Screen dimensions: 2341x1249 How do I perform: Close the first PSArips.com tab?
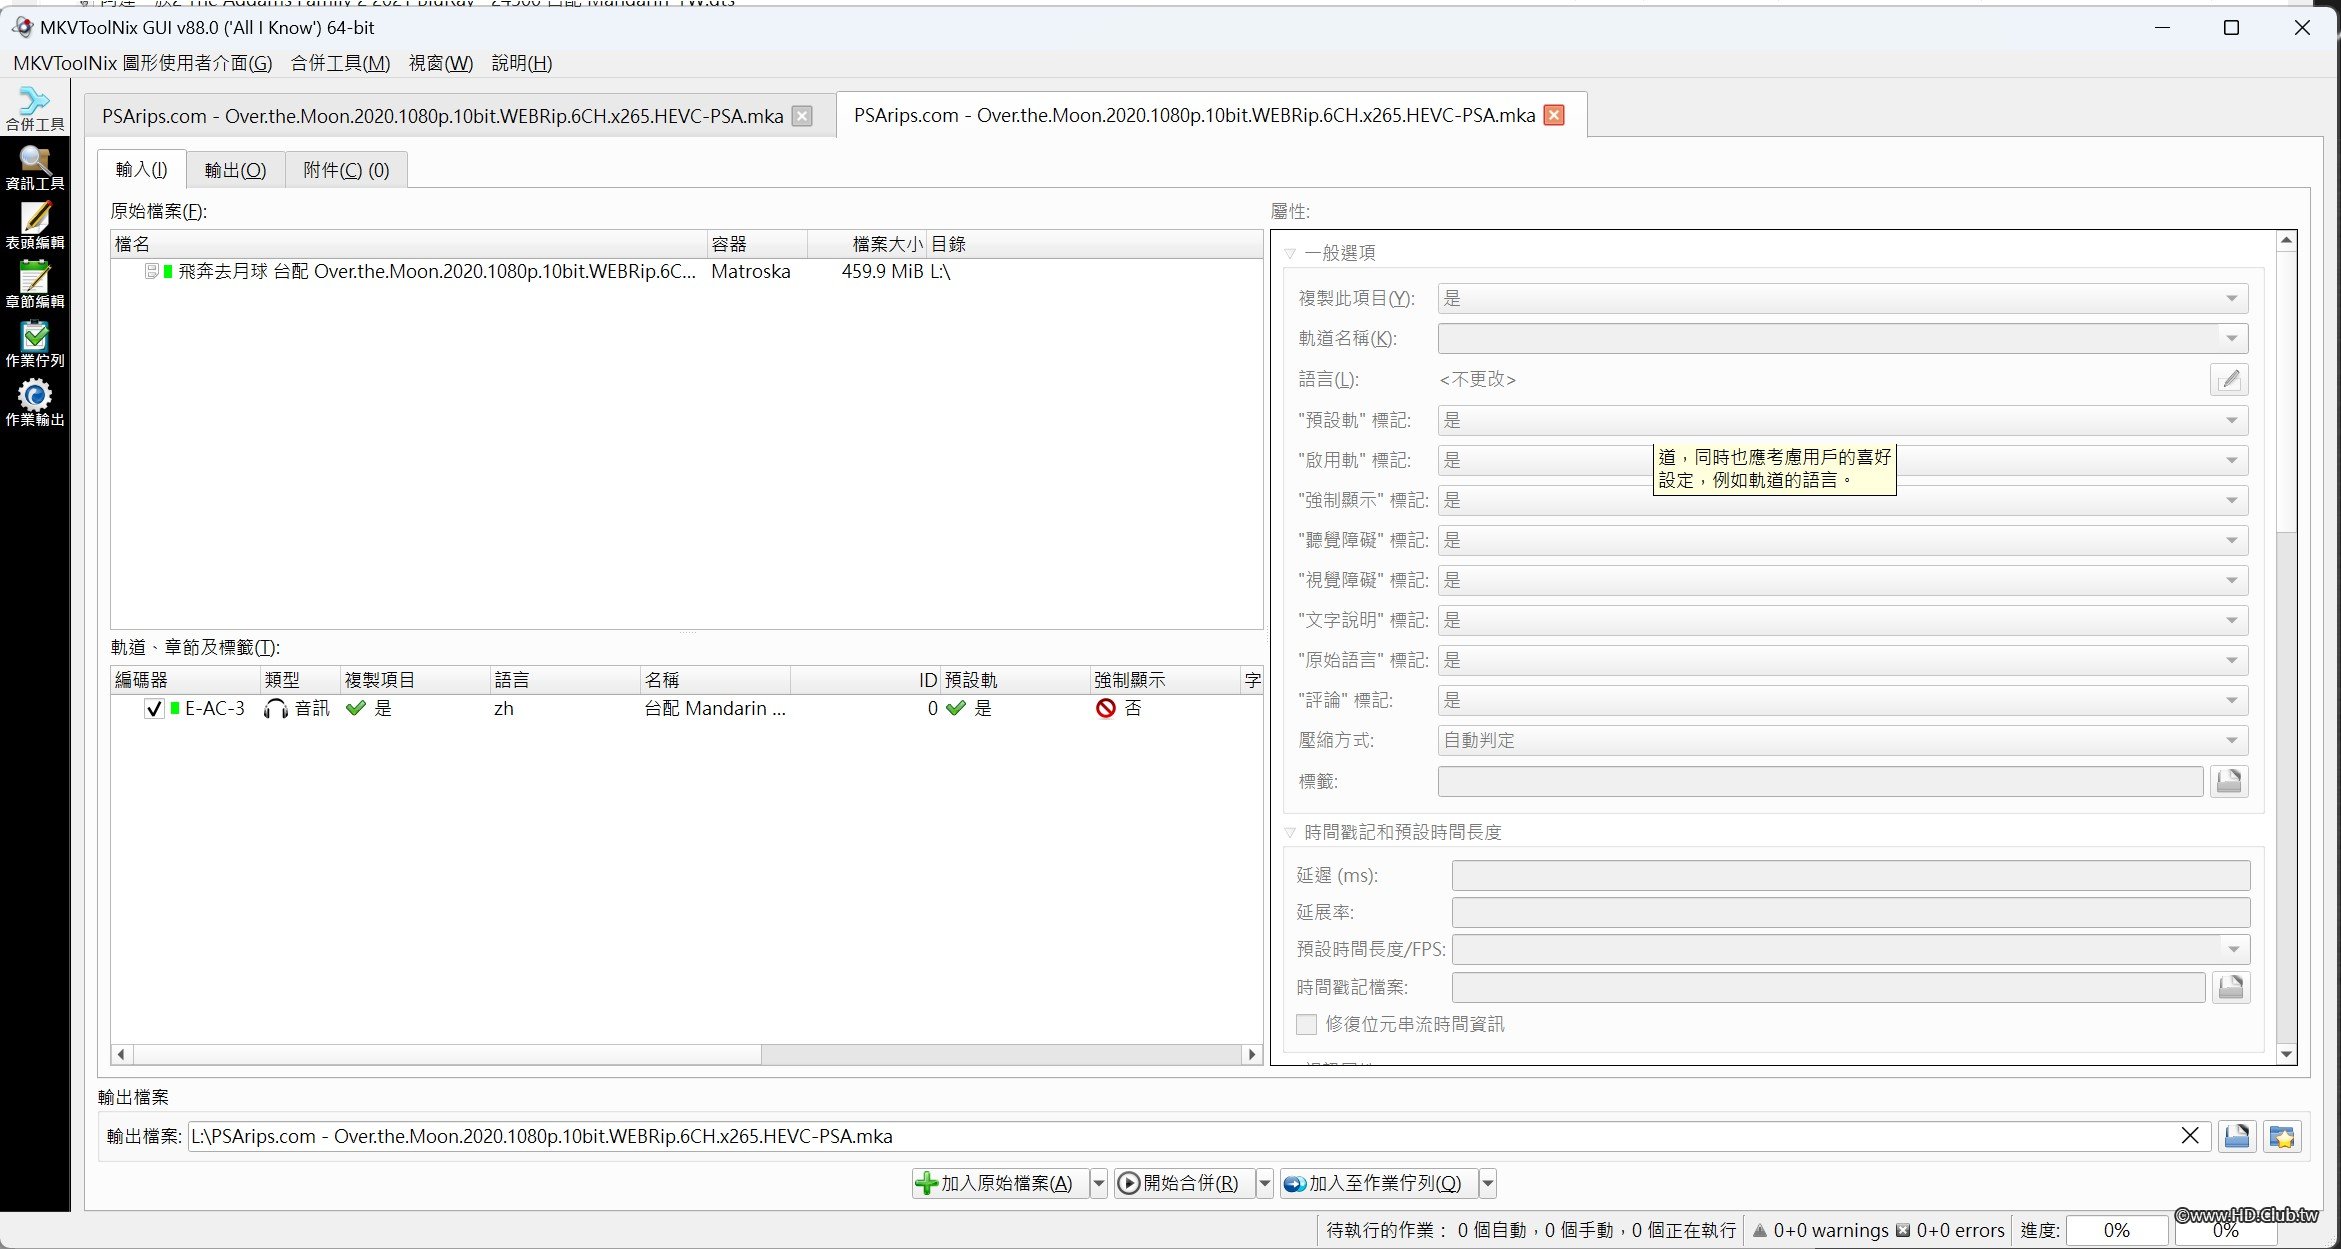pos(802,116)
